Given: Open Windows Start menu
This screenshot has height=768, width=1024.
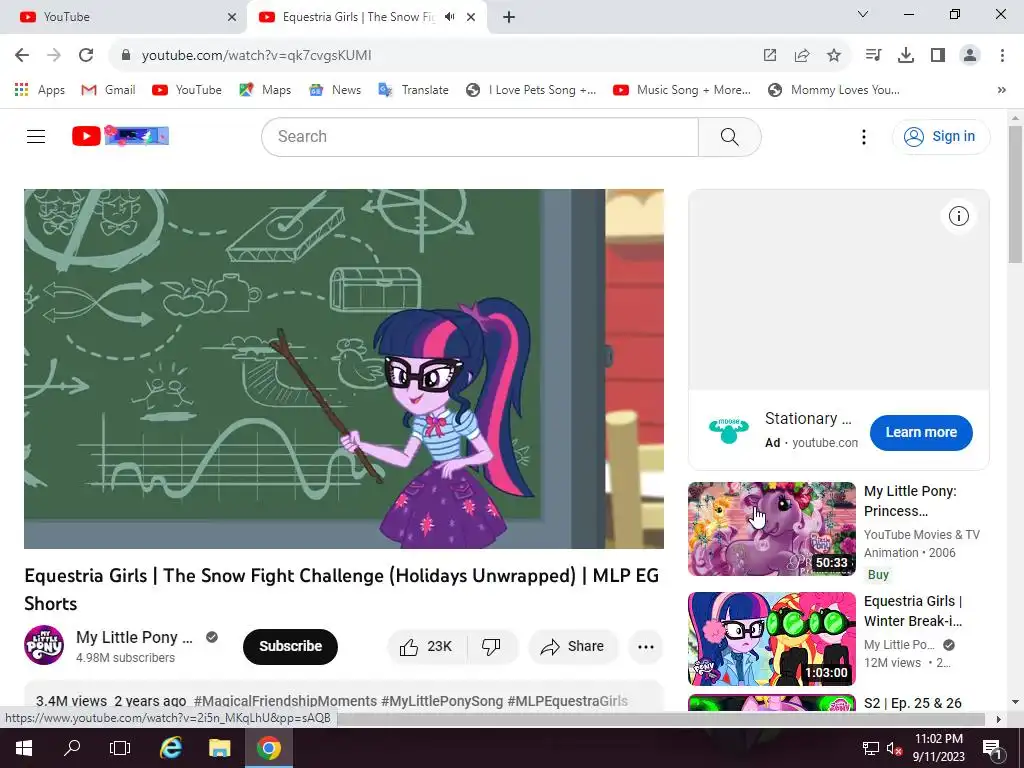Looking at the screenshot, I should (24, 748).
